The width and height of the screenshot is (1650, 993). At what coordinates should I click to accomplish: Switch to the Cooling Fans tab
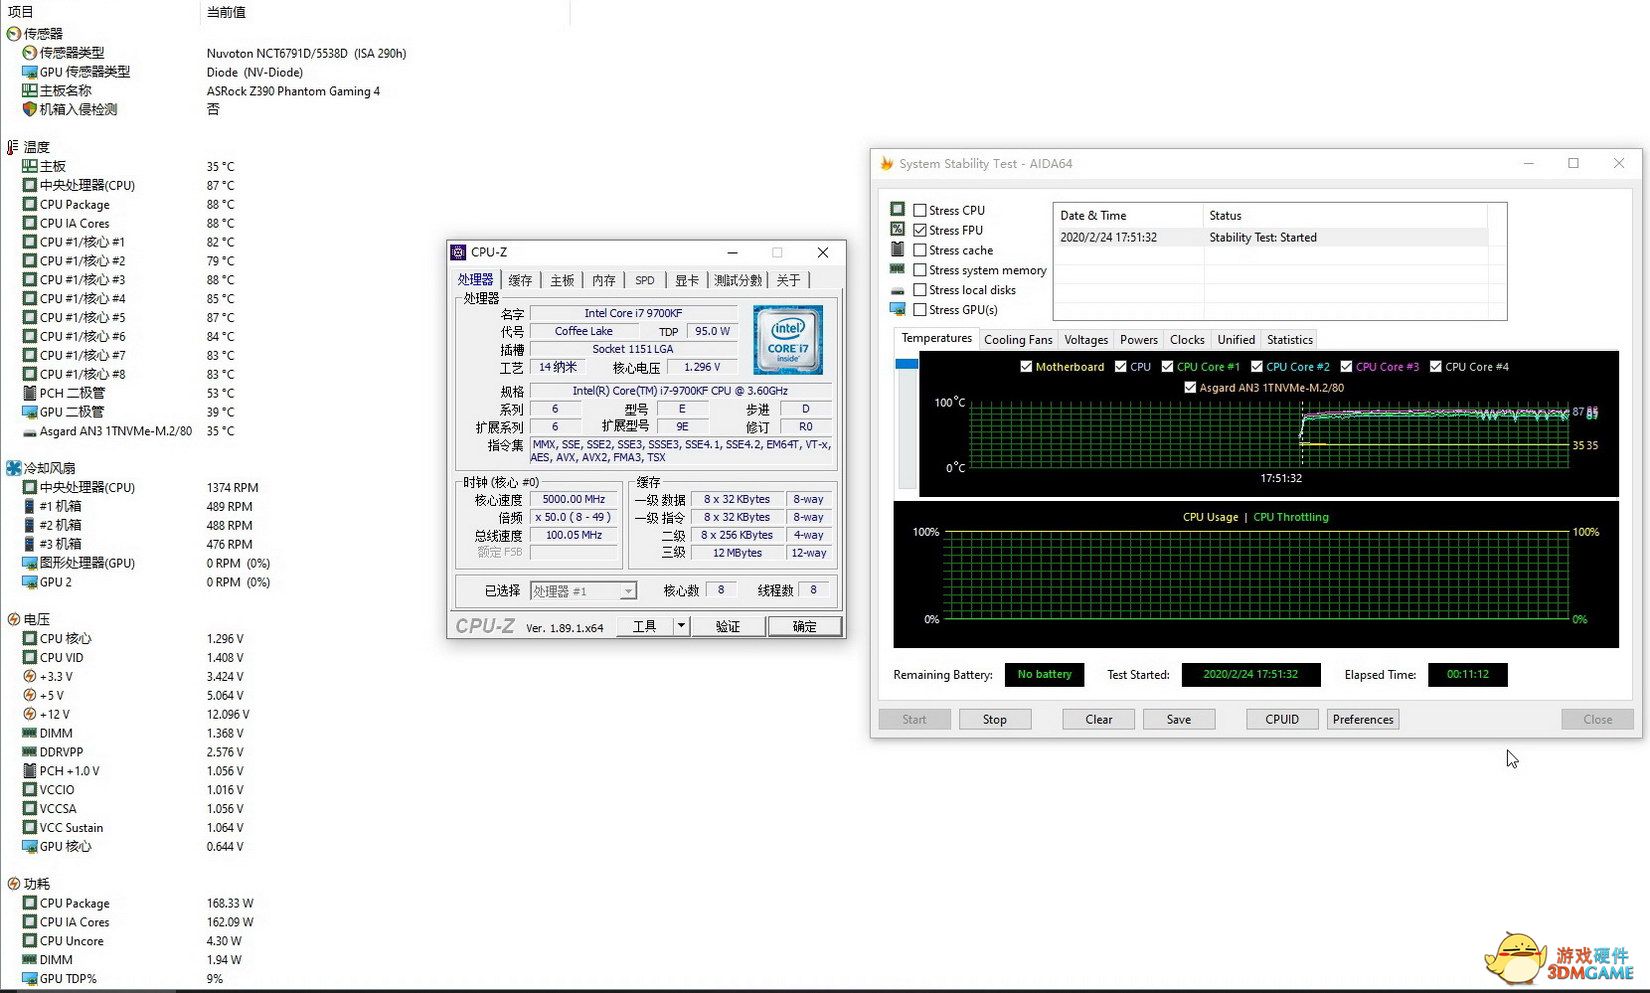(x=1017, y=340)
